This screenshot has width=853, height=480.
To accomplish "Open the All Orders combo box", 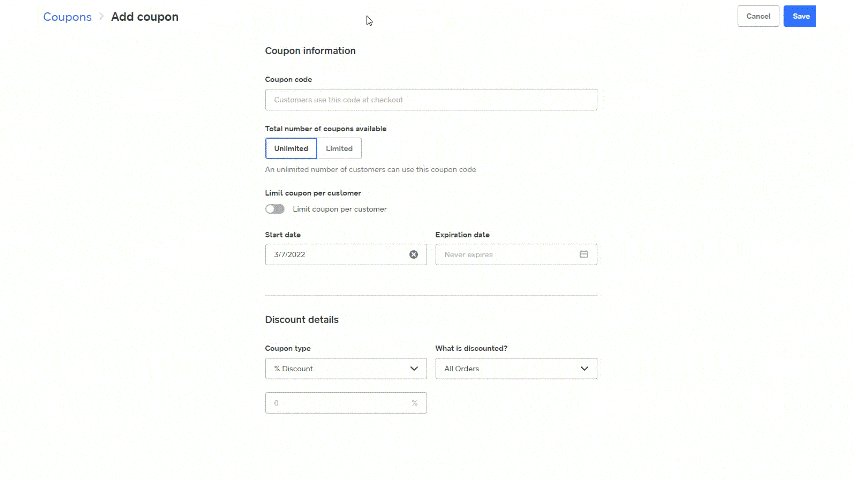I will 516,368.
